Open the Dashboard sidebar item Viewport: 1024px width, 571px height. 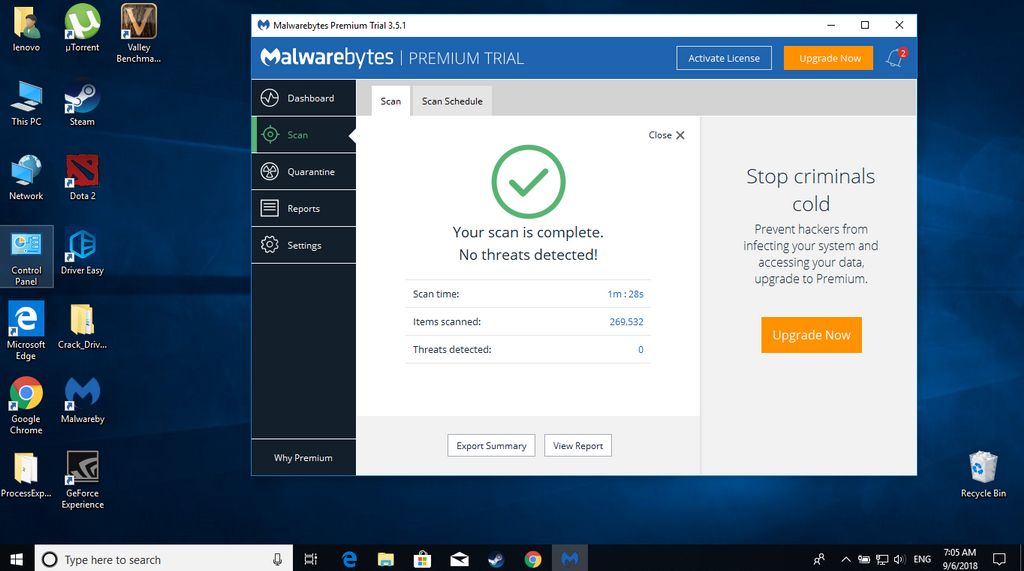coord(304,98)
